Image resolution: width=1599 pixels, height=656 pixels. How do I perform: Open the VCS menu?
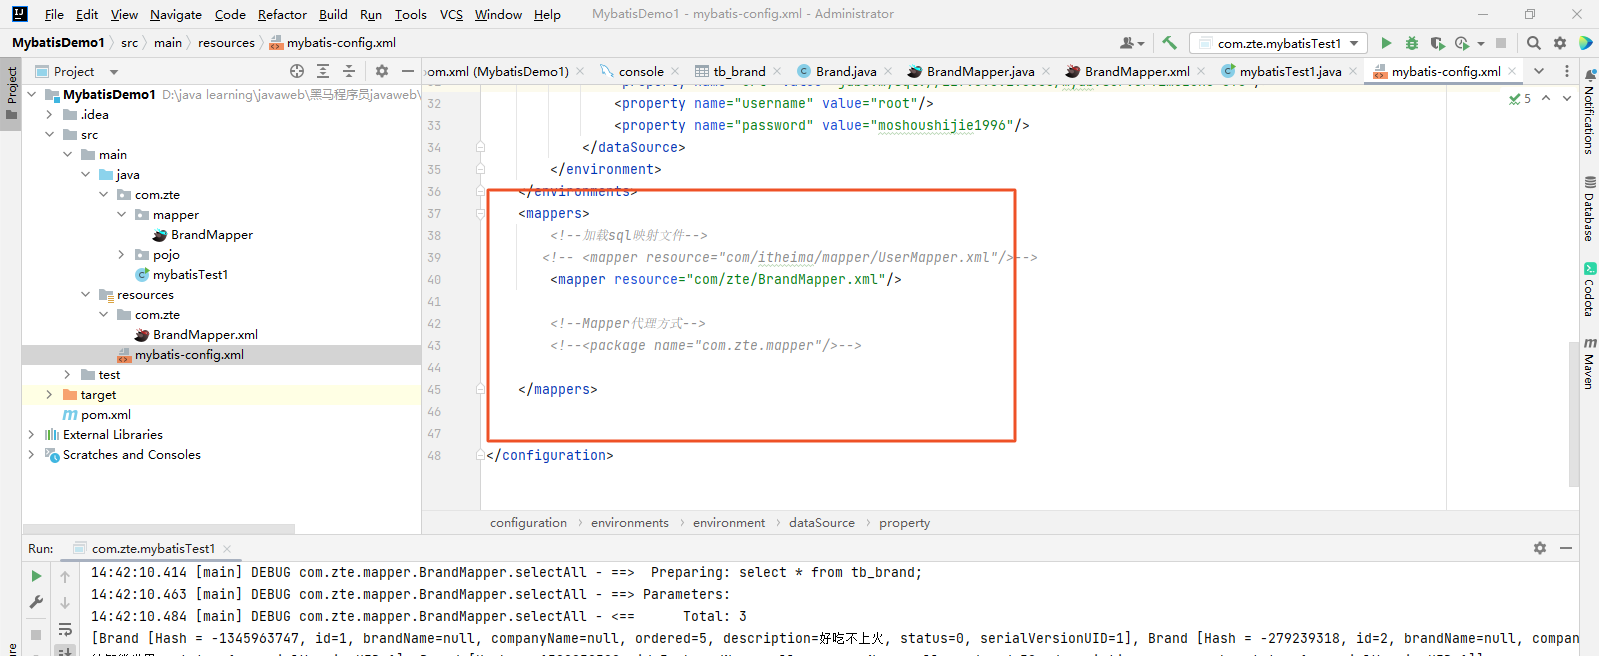[x=451, y=14]
